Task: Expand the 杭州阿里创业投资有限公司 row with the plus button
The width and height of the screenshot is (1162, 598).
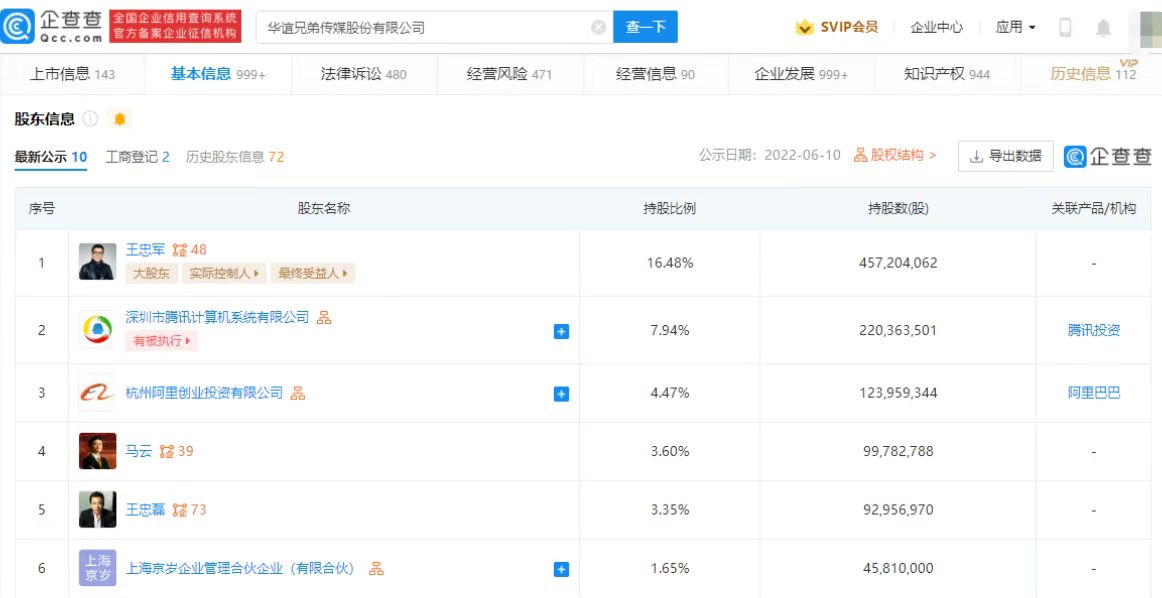Action: coord(562,394)
